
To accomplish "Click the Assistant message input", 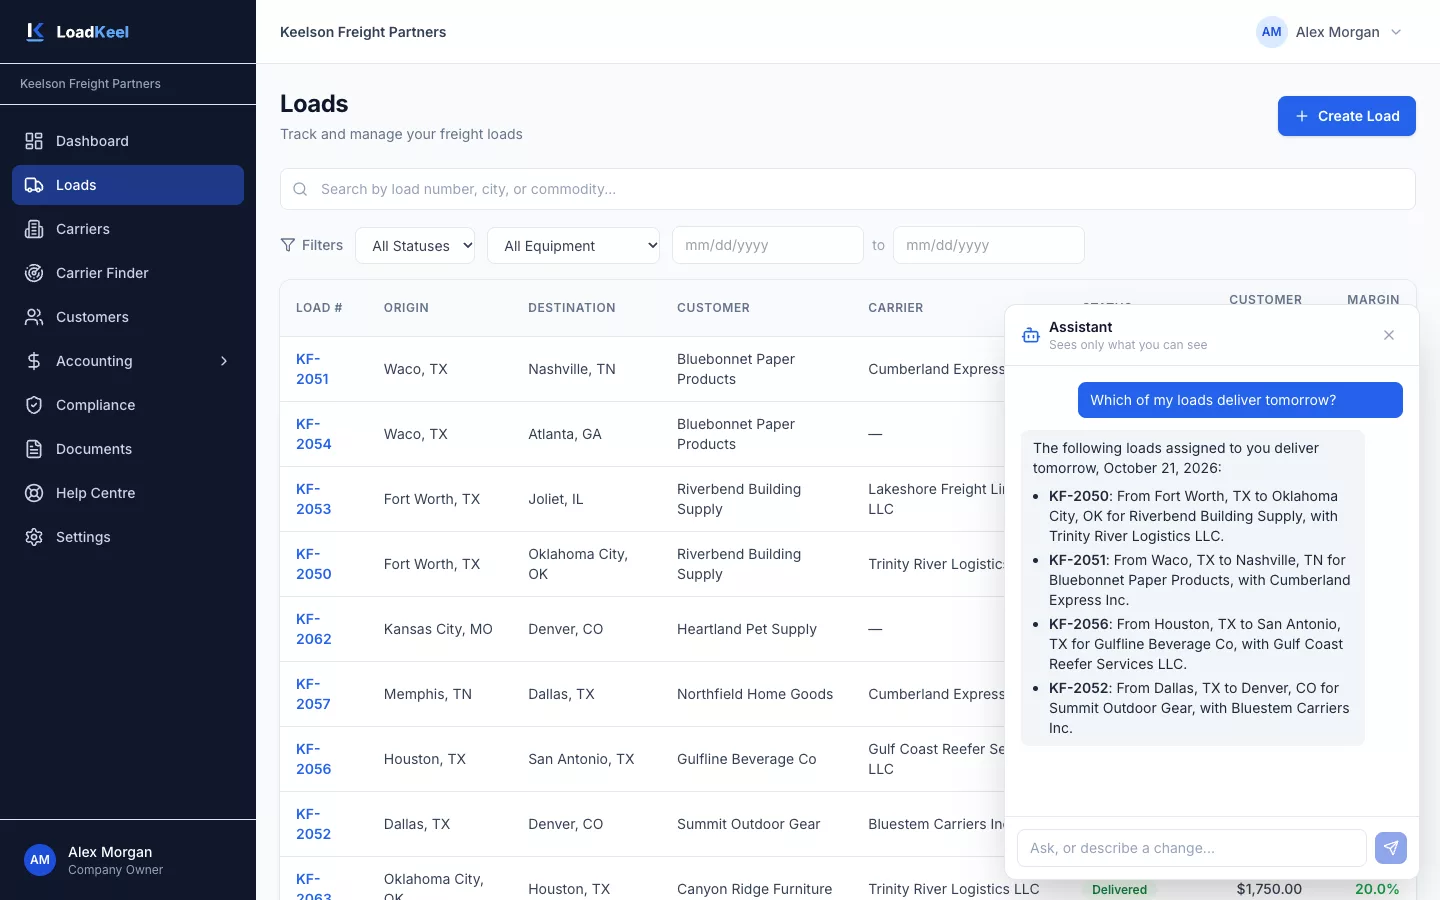I will click(1192, 848).
